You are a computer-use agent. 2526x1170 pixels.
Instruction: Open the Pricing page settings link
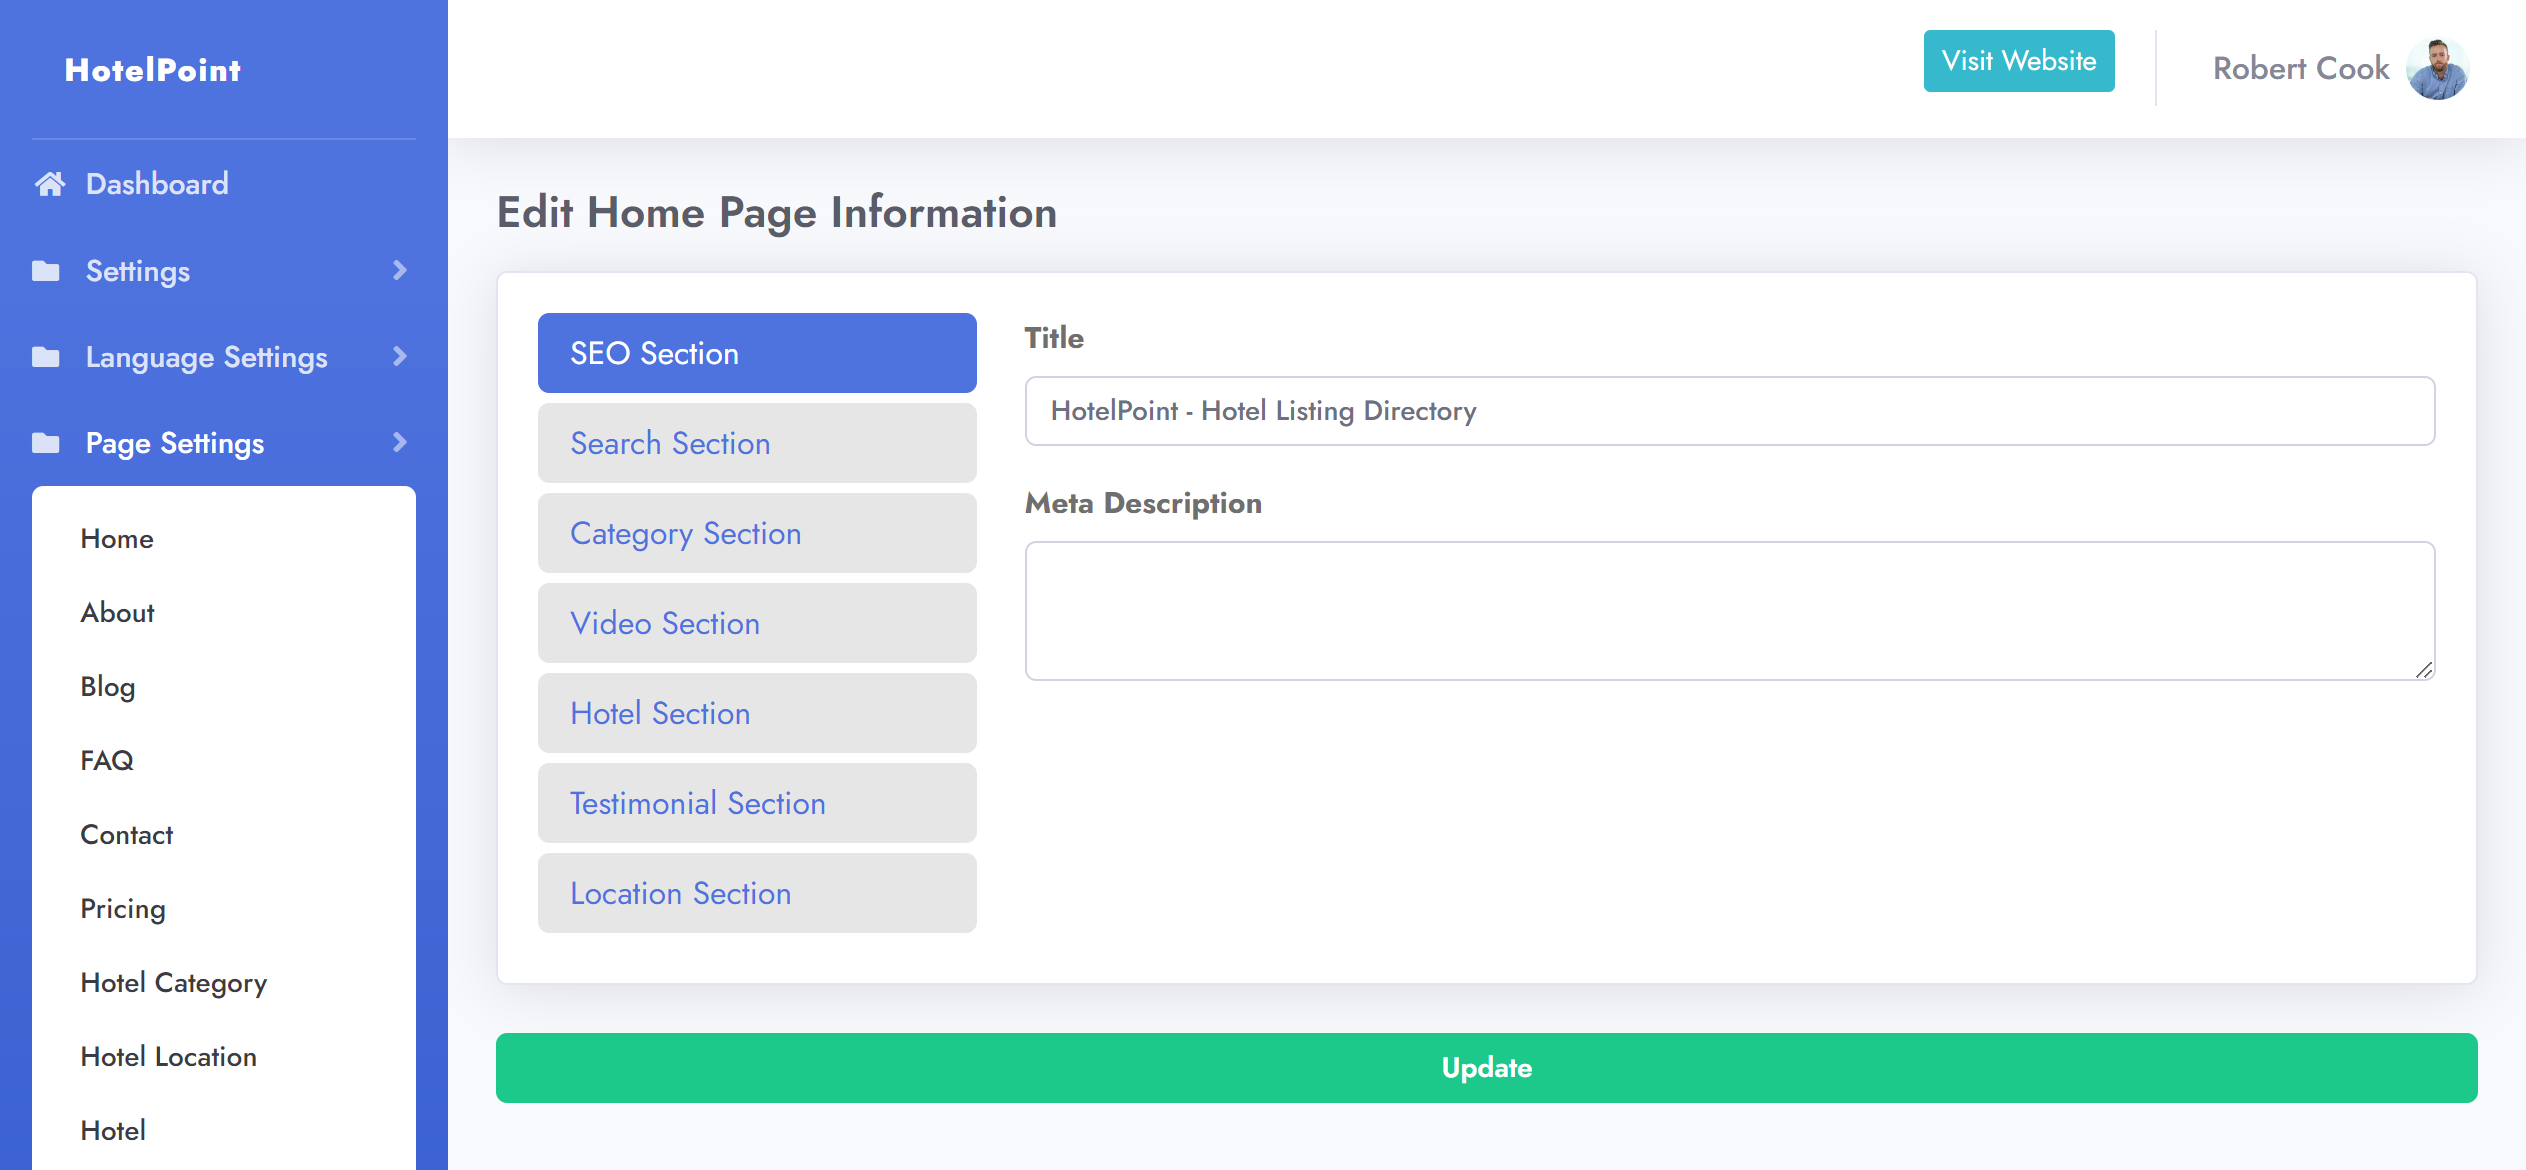[123, 909]
